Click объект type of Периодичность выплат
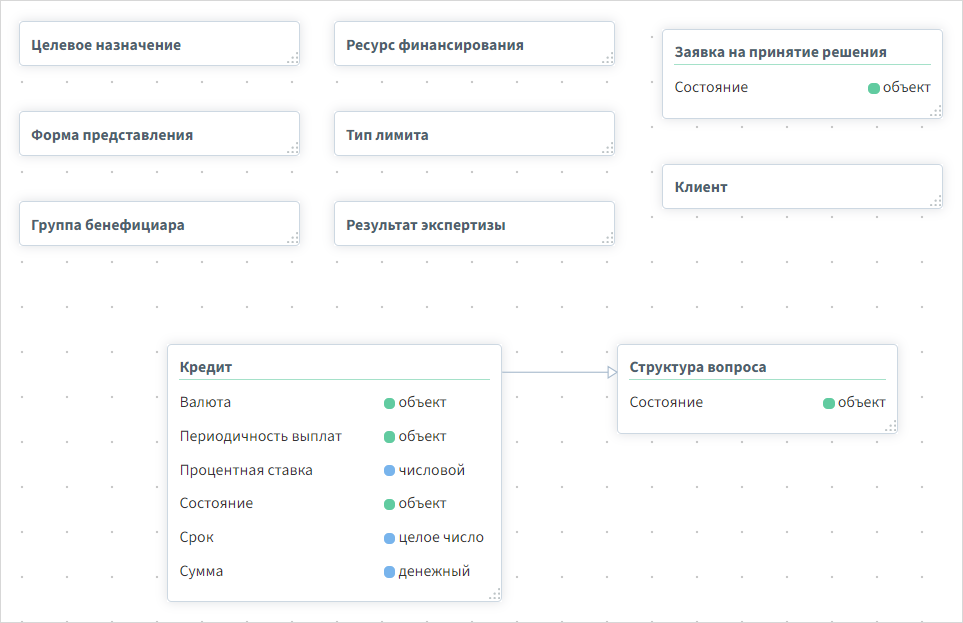This screenshot has height=623, width=963. tap(422, 436)
